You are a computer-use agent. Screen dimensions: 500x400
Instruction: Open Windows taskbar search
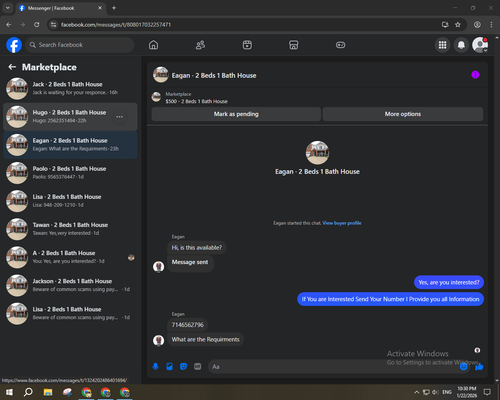point(28,392)
